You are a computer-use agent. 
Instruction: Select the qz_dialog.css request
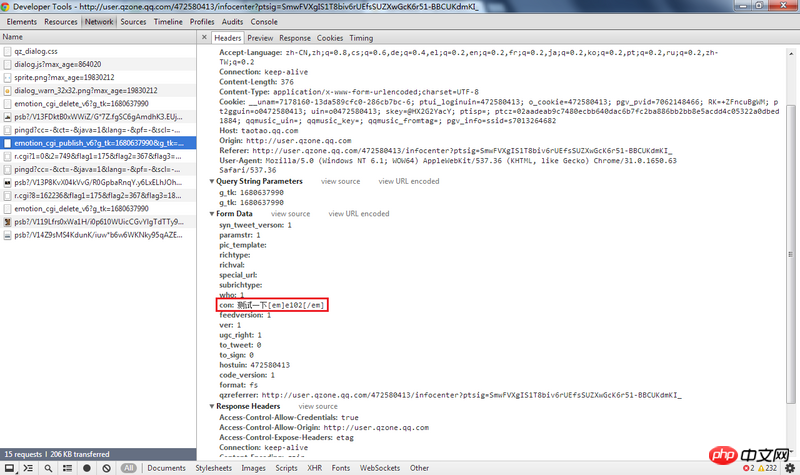(98, 51)
